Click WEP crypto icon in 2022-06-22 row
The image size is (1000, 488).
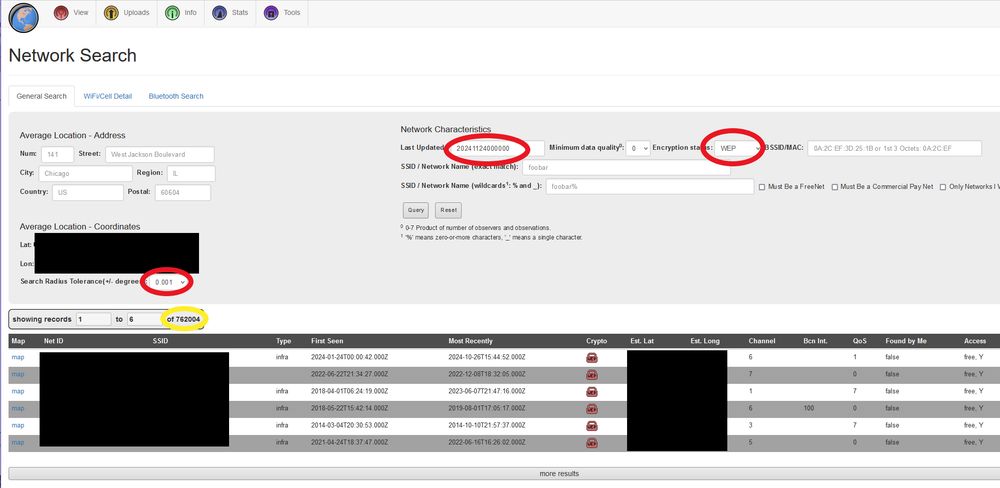point(592,374)
